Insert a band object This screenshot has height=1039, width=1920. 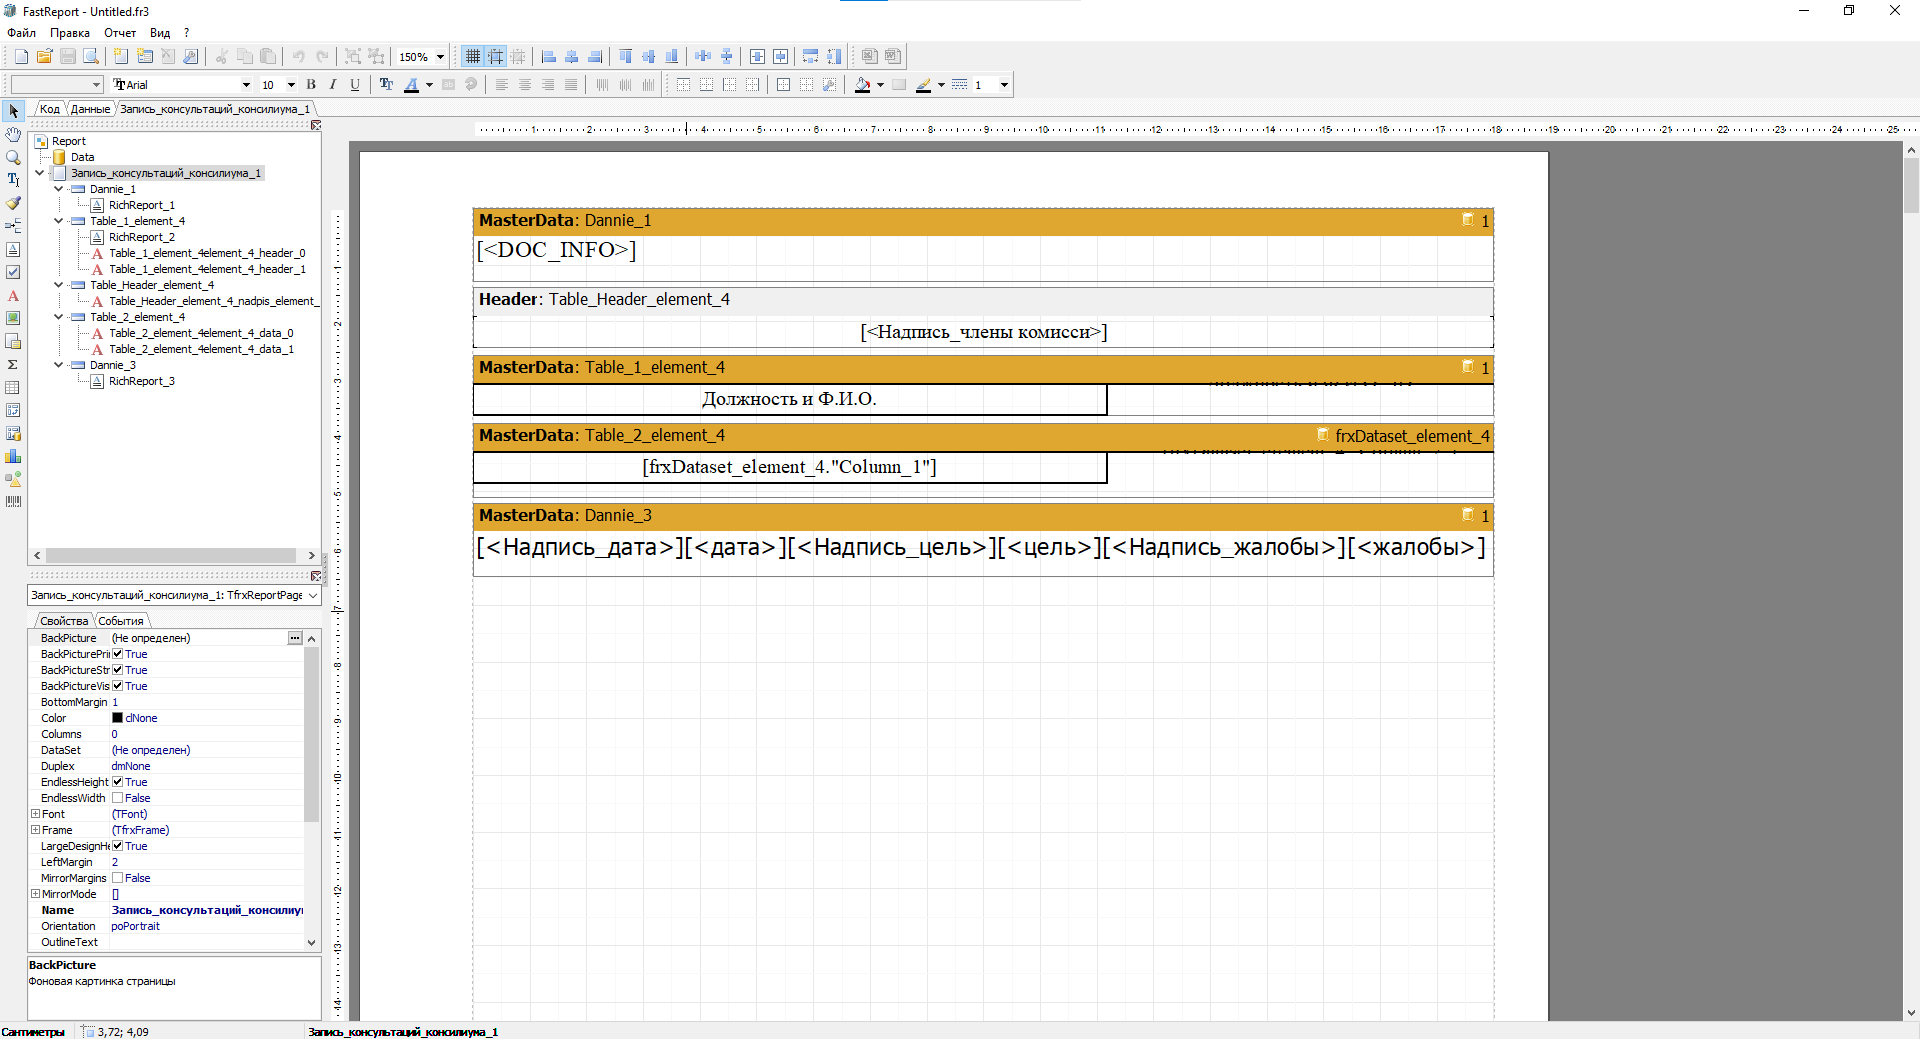13,226
